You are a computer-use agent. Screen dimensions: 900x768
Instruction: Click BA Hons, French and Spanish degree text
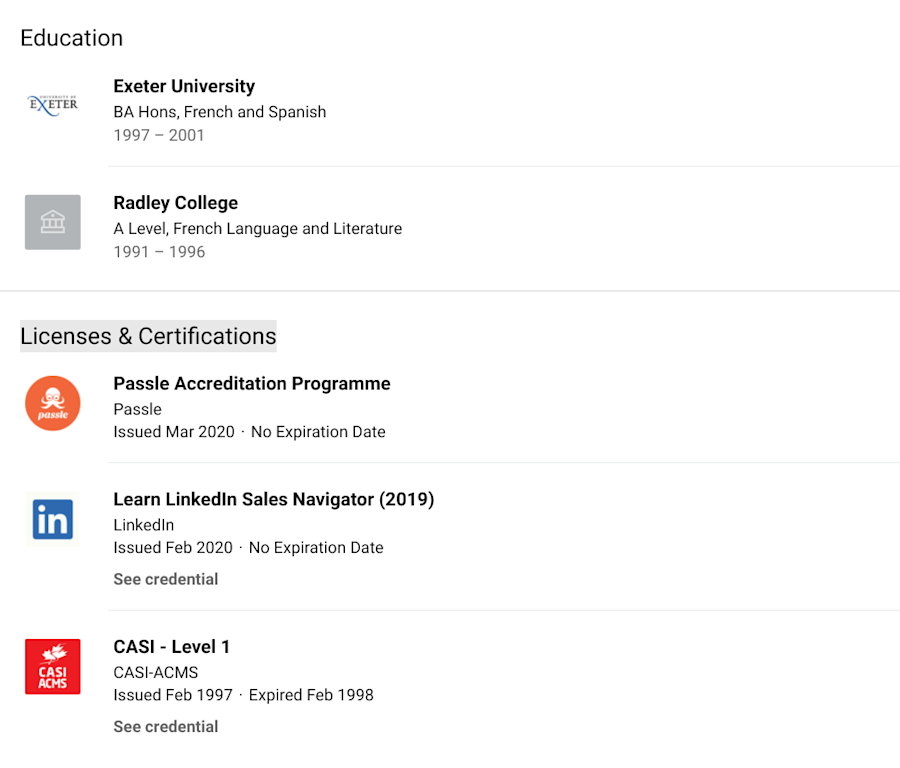(x=220, y=112)
